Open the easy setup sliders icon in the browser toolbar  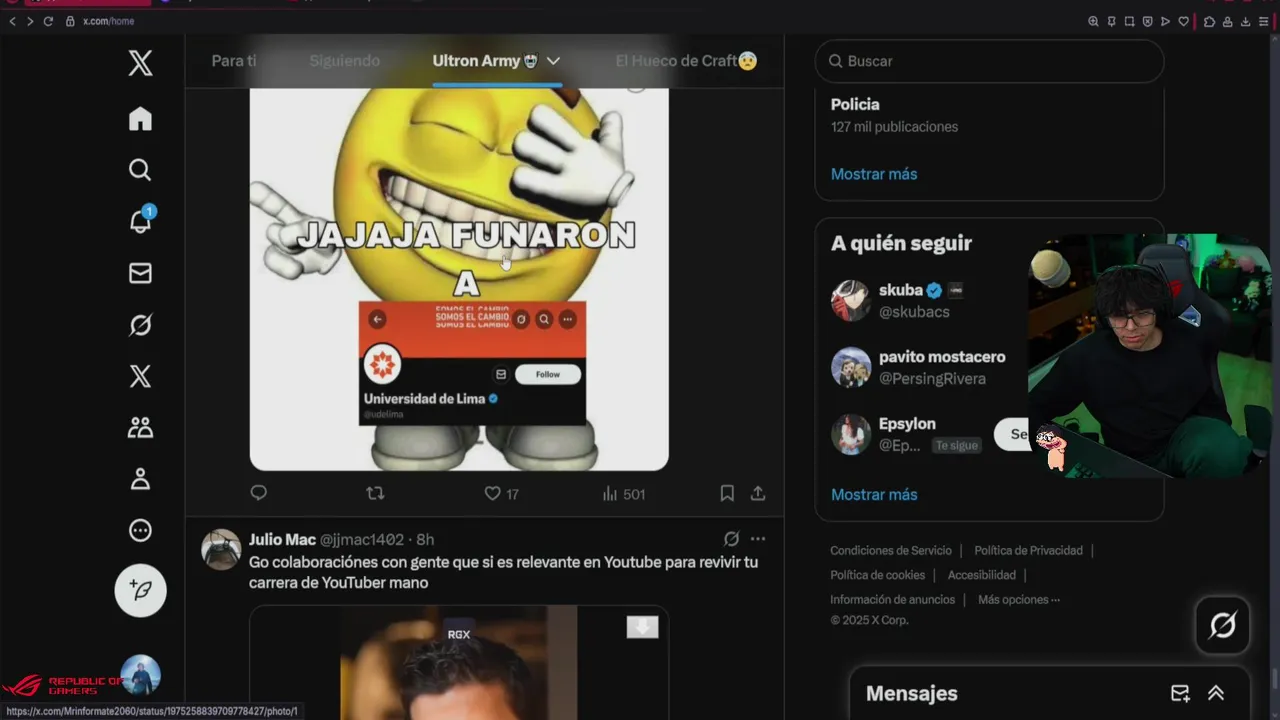[1263, 21]
